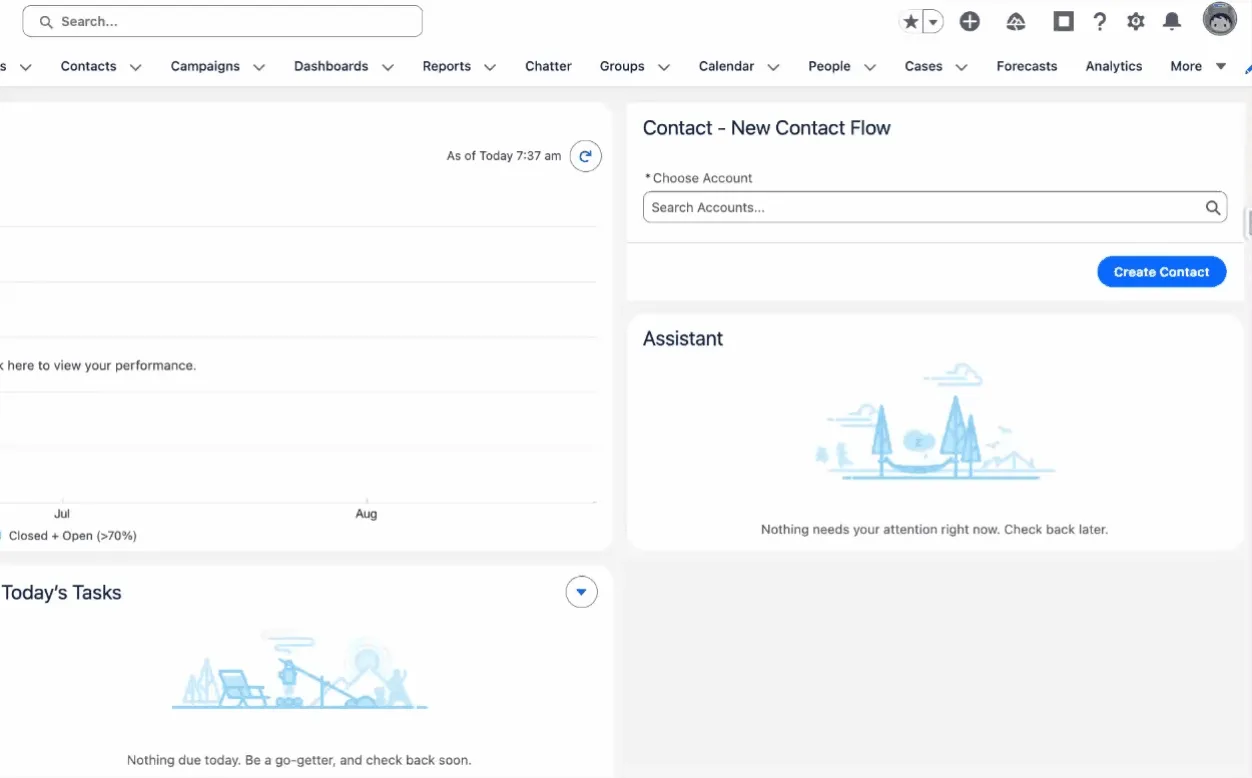1252x778 pixels.
Task: Click the Favorites star icon
Action: click(910, 22)
